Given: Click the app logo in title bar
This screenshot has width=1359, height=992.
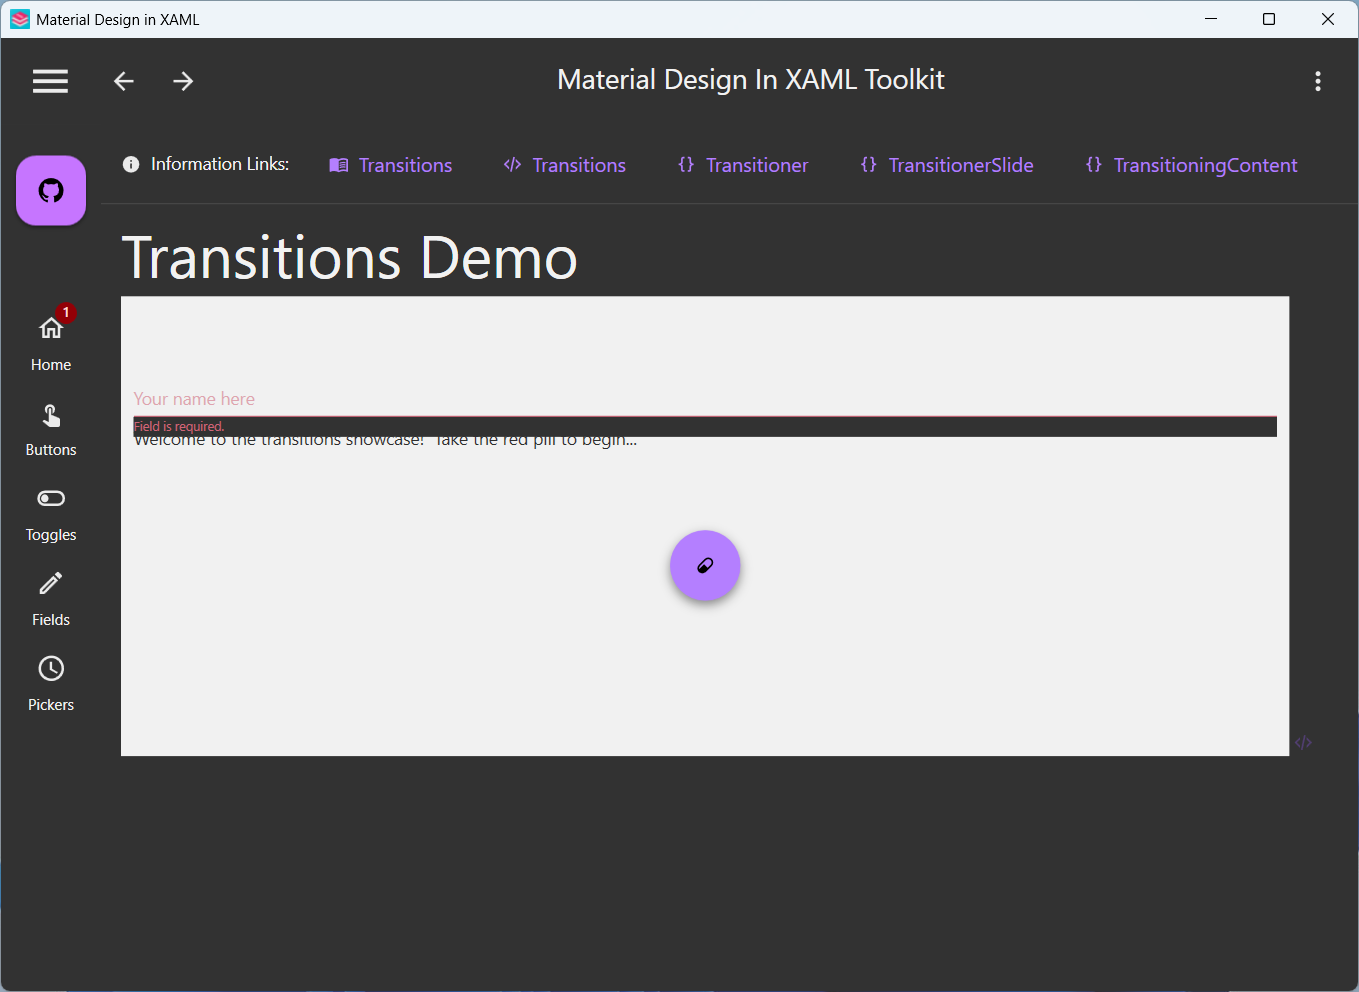Looking at the screenshot, I should pos(20,19).
